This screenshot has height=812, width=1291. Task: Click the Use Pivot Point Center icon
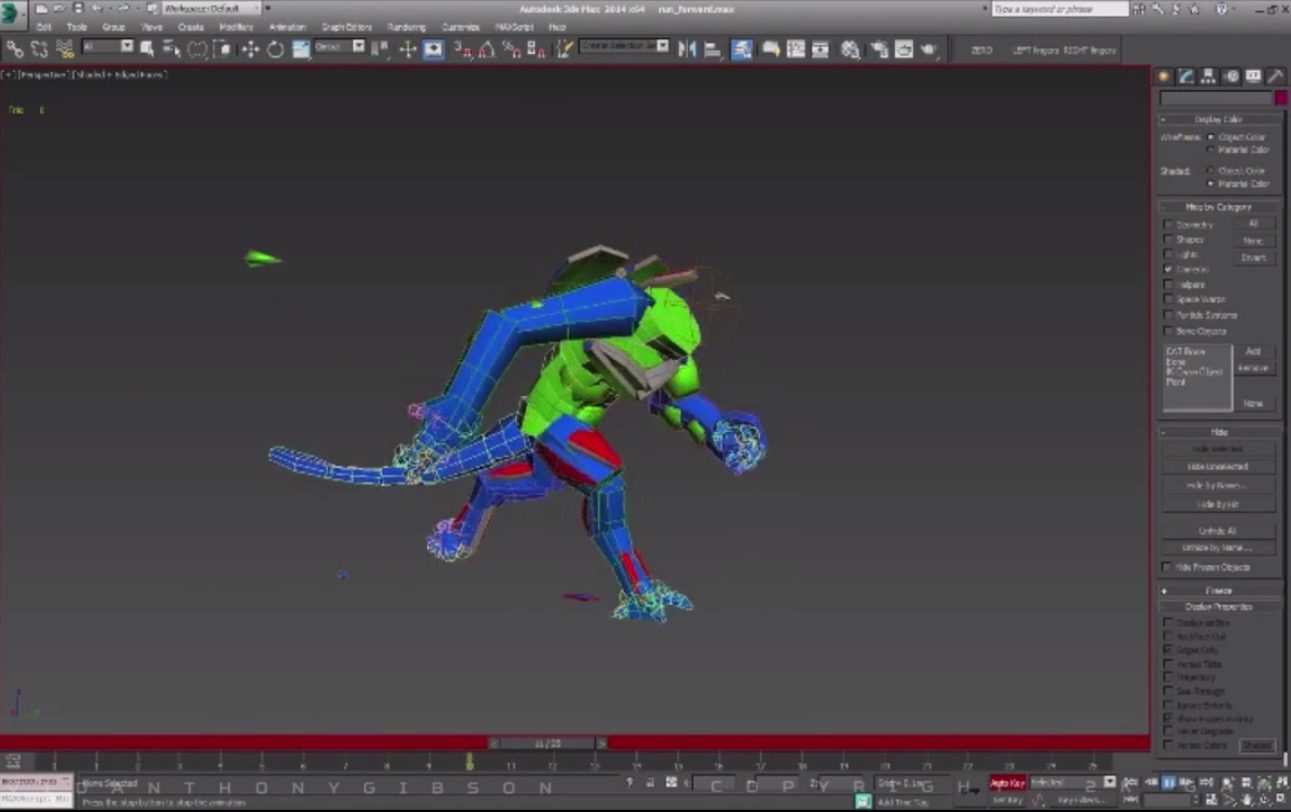(380, 48)
